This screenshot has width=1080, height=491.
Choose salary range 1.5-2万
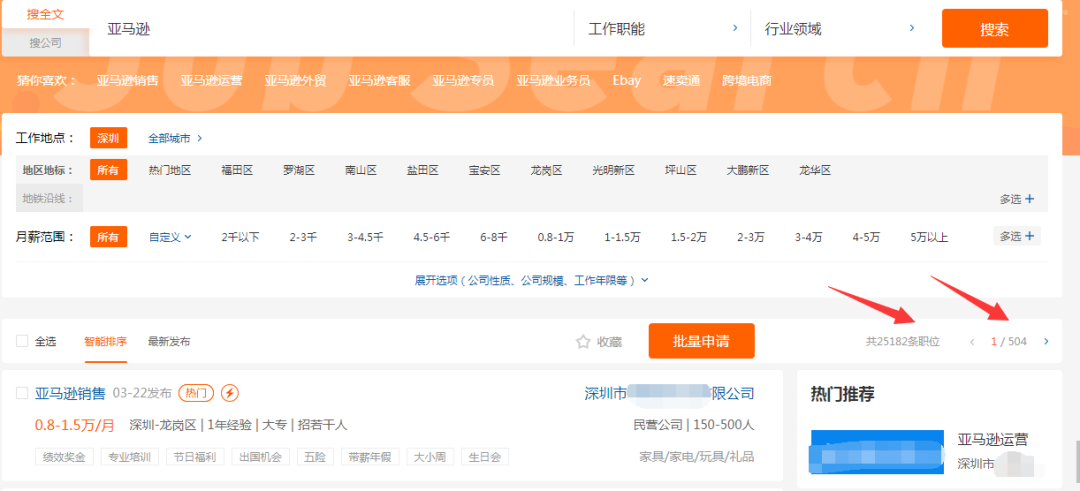tap(689, 238)
